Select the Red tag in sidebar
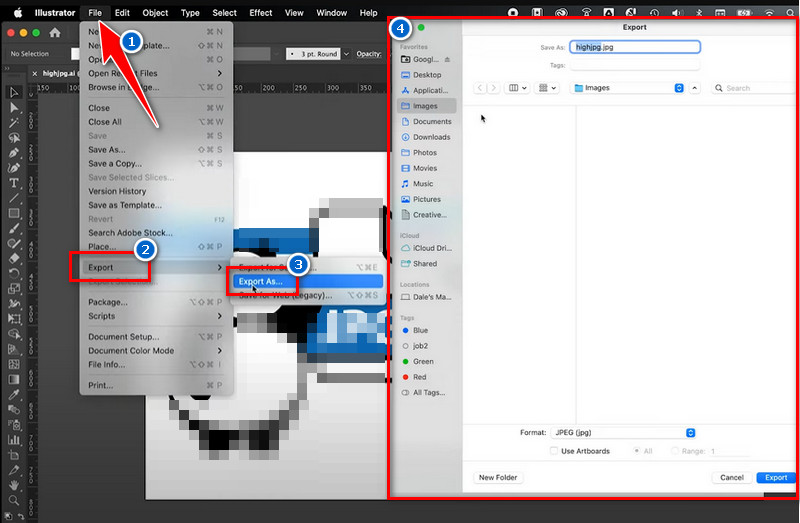 tap(426, 377)
